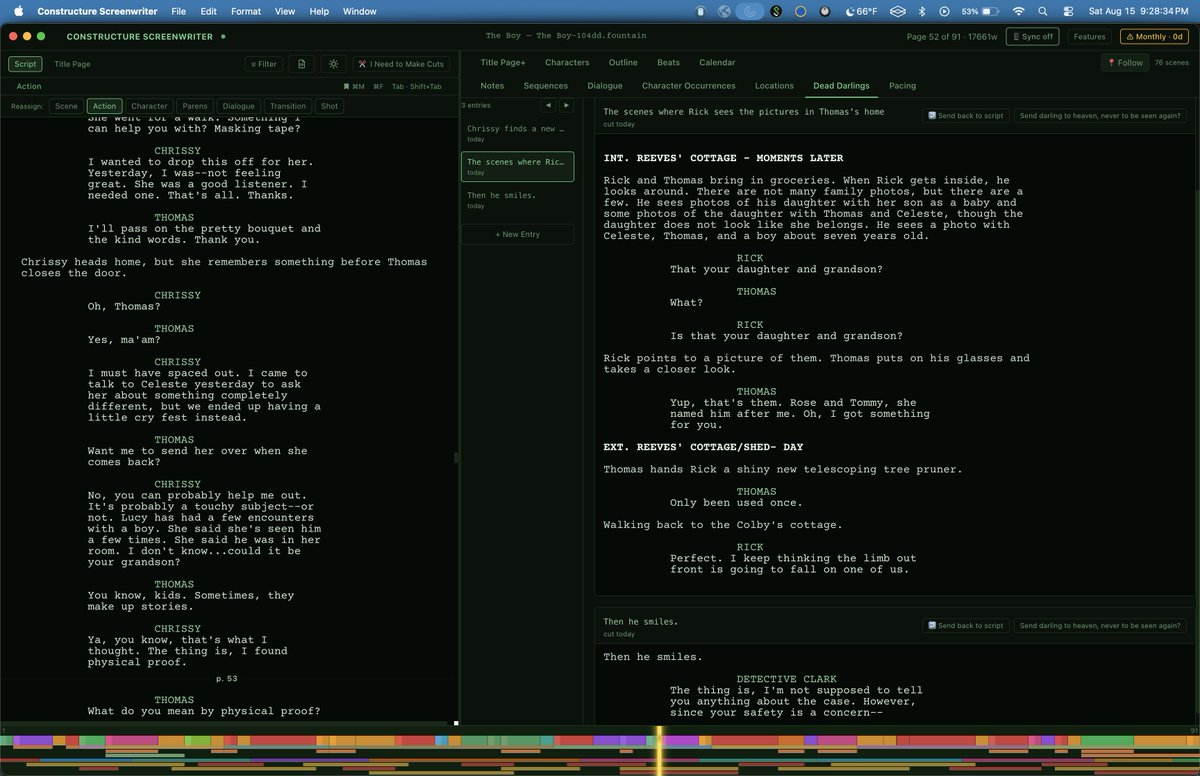1200x776 pixels.
Task: Click I Need to Make Cuts button
Action: pos(401,63)
